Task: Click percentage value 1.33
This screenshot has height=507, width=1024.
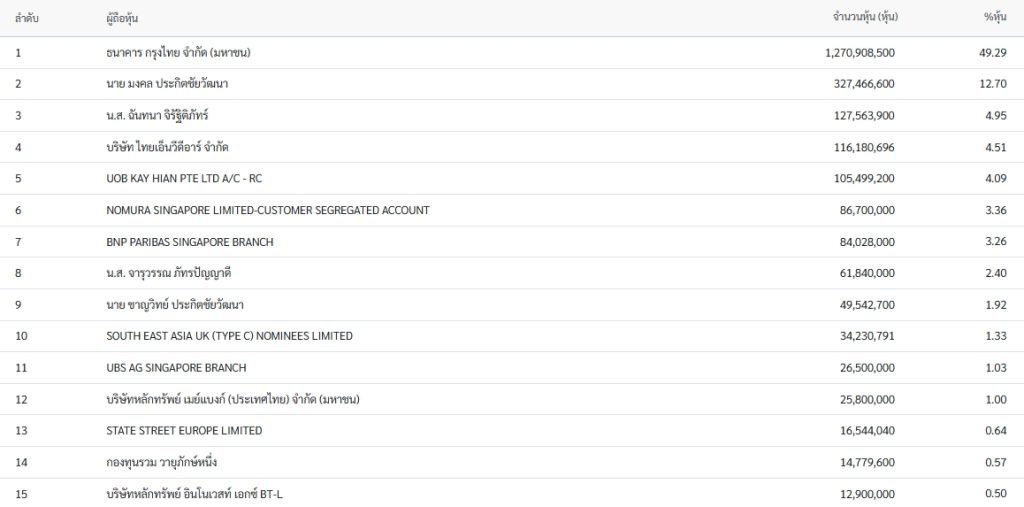Action: (996, 336)
